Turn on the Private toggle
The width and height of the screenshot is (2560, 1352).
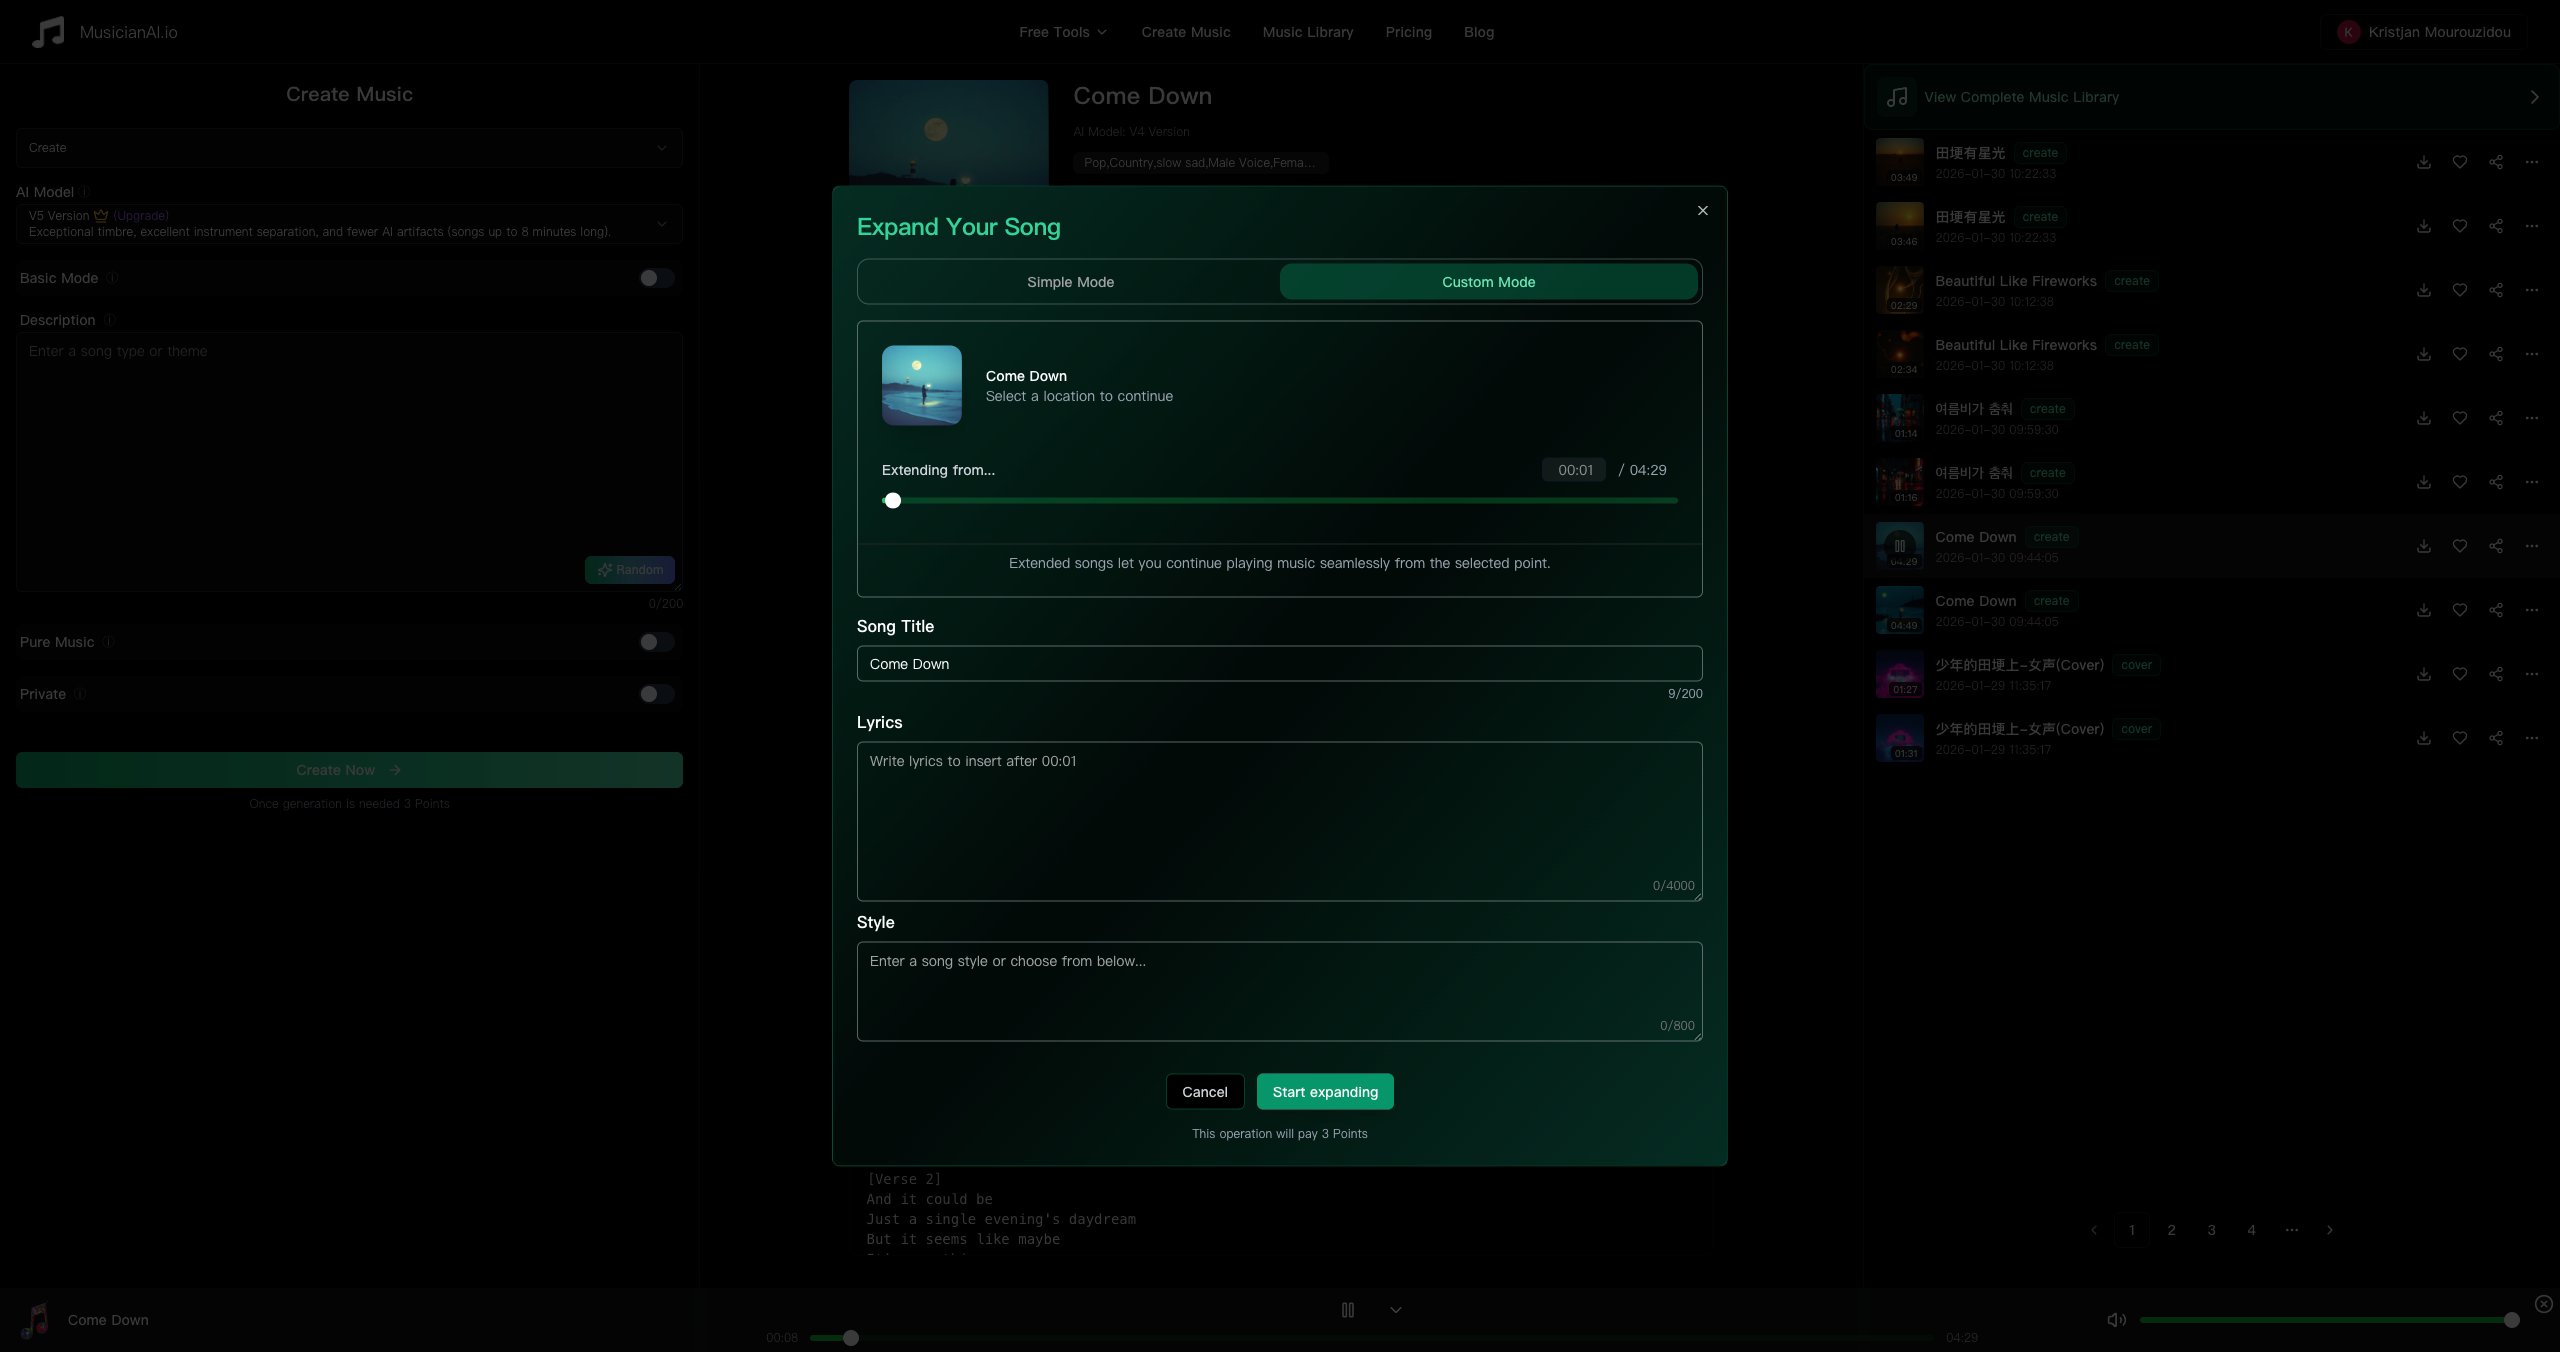(x=656, y=694)
